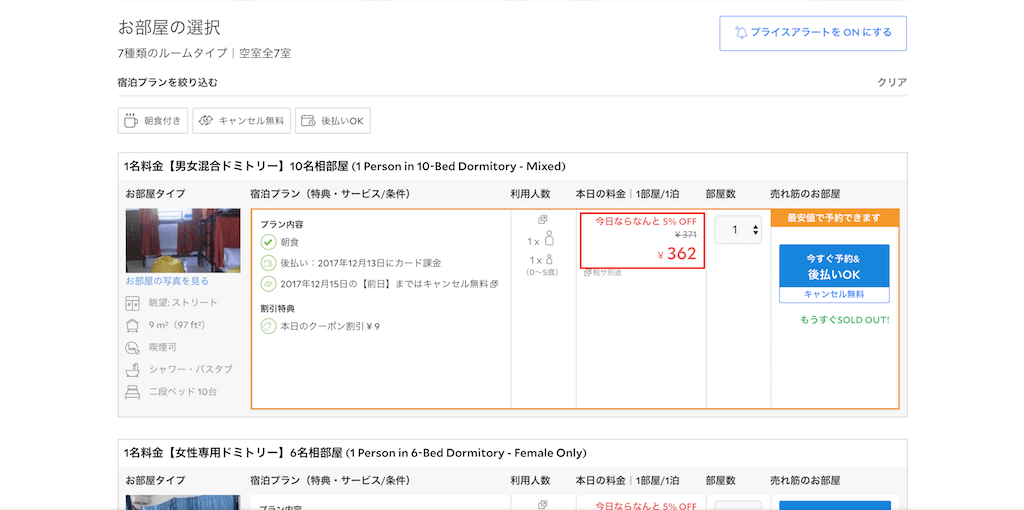Image resolution: width=1024 pixels, height=510 pixels.
Task: Click the 今すぐ予約& 後払いOK booking button
Action: (834, 266)
